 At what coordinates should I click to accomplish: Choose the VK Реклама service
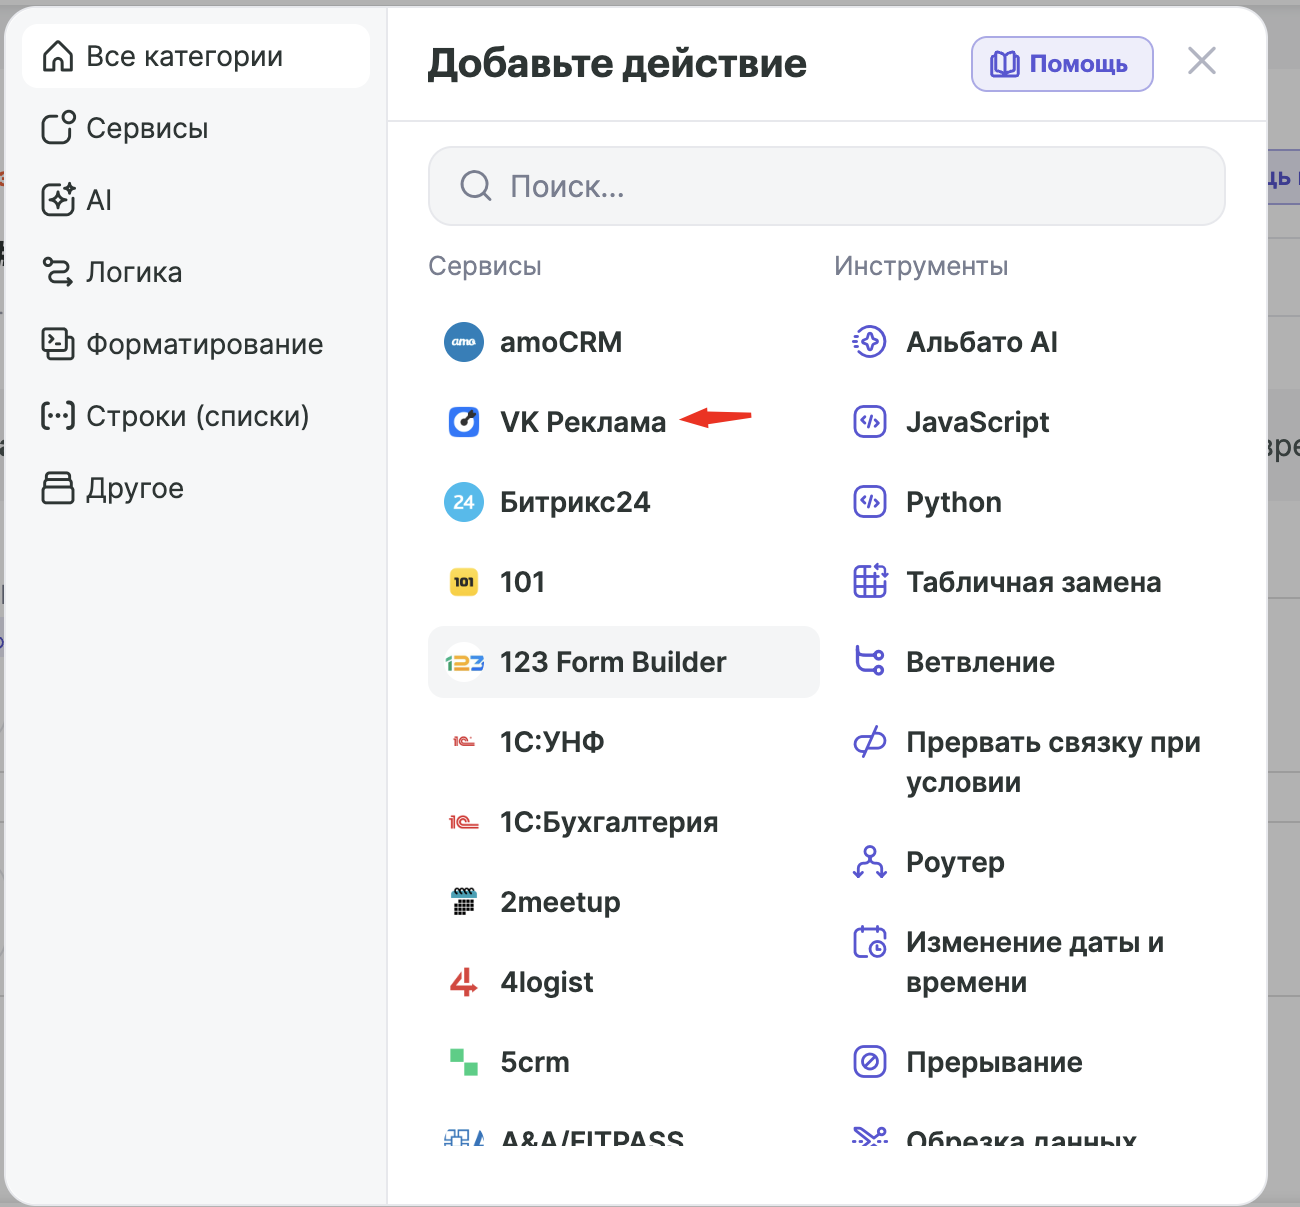[624, 422]
